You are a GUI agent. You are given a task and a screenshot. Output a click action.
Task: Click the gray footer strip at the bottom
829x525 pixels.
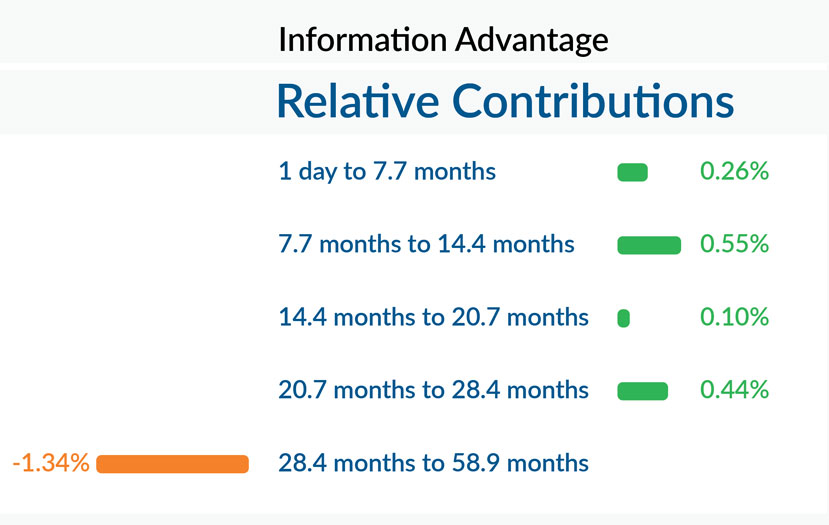tap(414, 519)
